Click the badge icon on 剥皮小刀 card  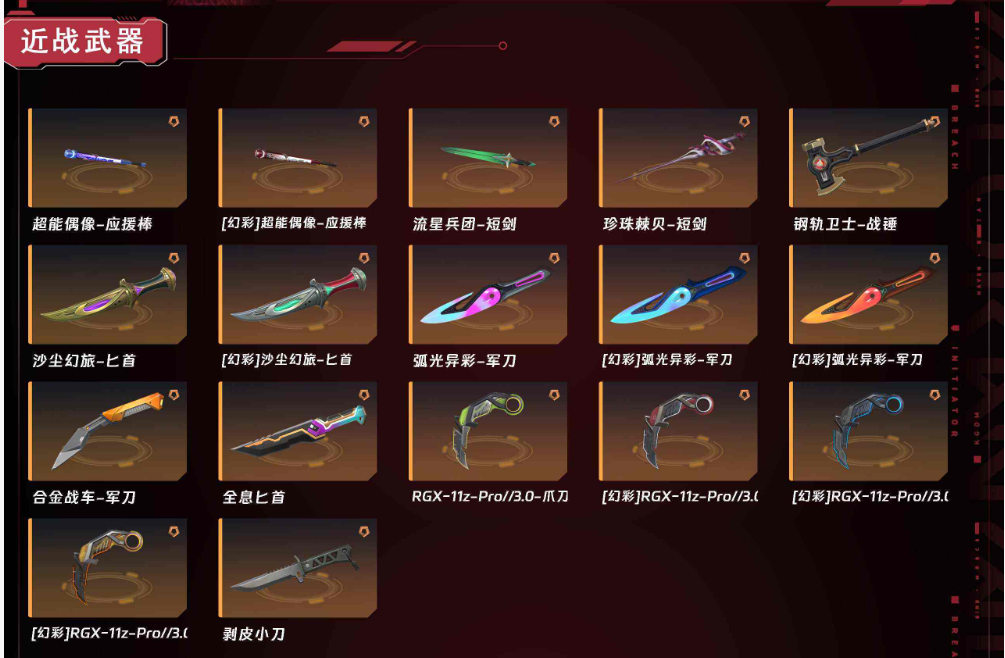point(364,532)
